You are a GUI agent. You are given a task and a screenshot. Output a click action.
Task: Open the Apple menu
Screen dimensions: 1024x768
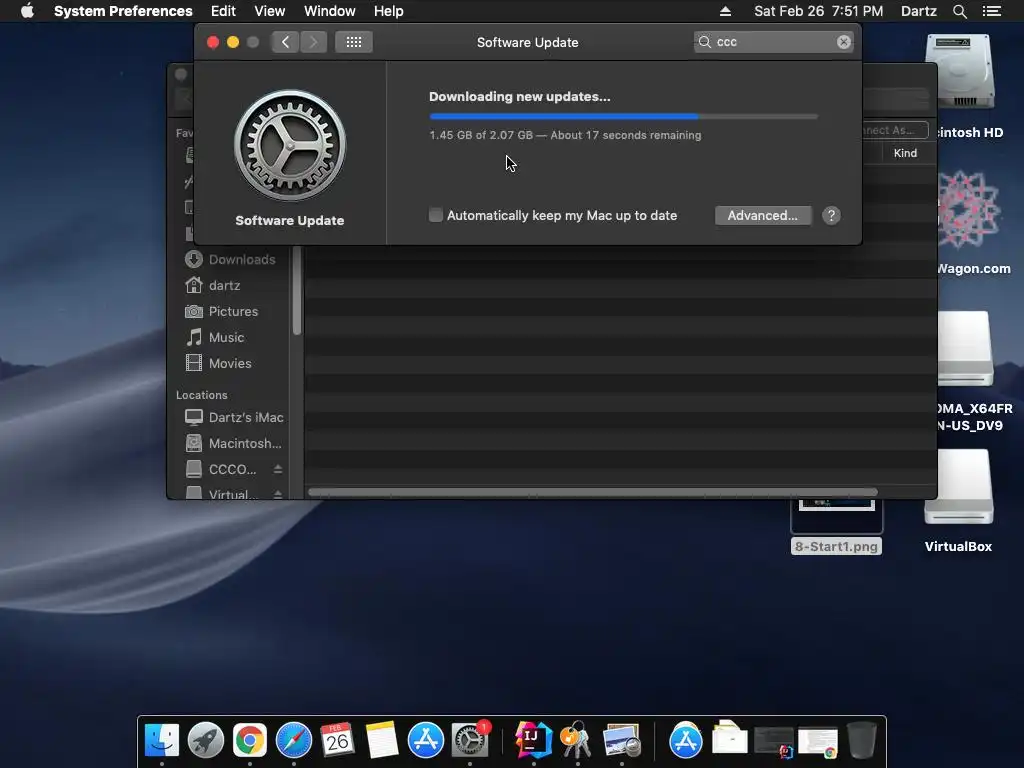coord(27,11)
